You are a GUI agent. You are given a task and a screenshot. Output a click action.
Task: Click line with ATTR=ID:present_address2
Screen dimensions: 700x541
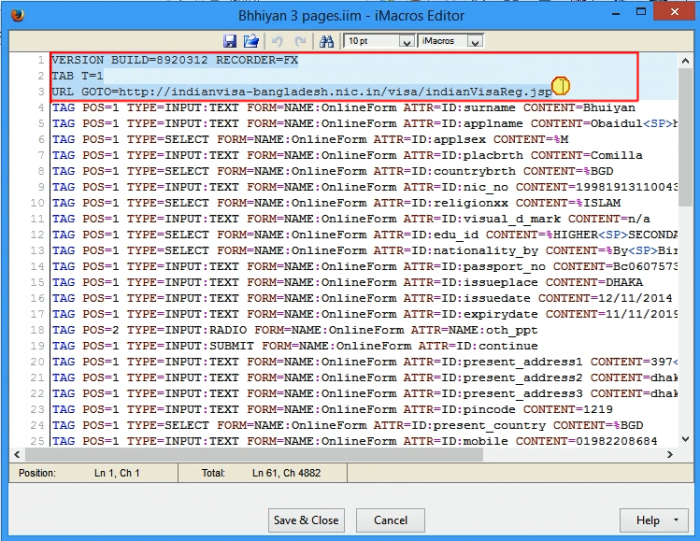(x=364, y=378)
